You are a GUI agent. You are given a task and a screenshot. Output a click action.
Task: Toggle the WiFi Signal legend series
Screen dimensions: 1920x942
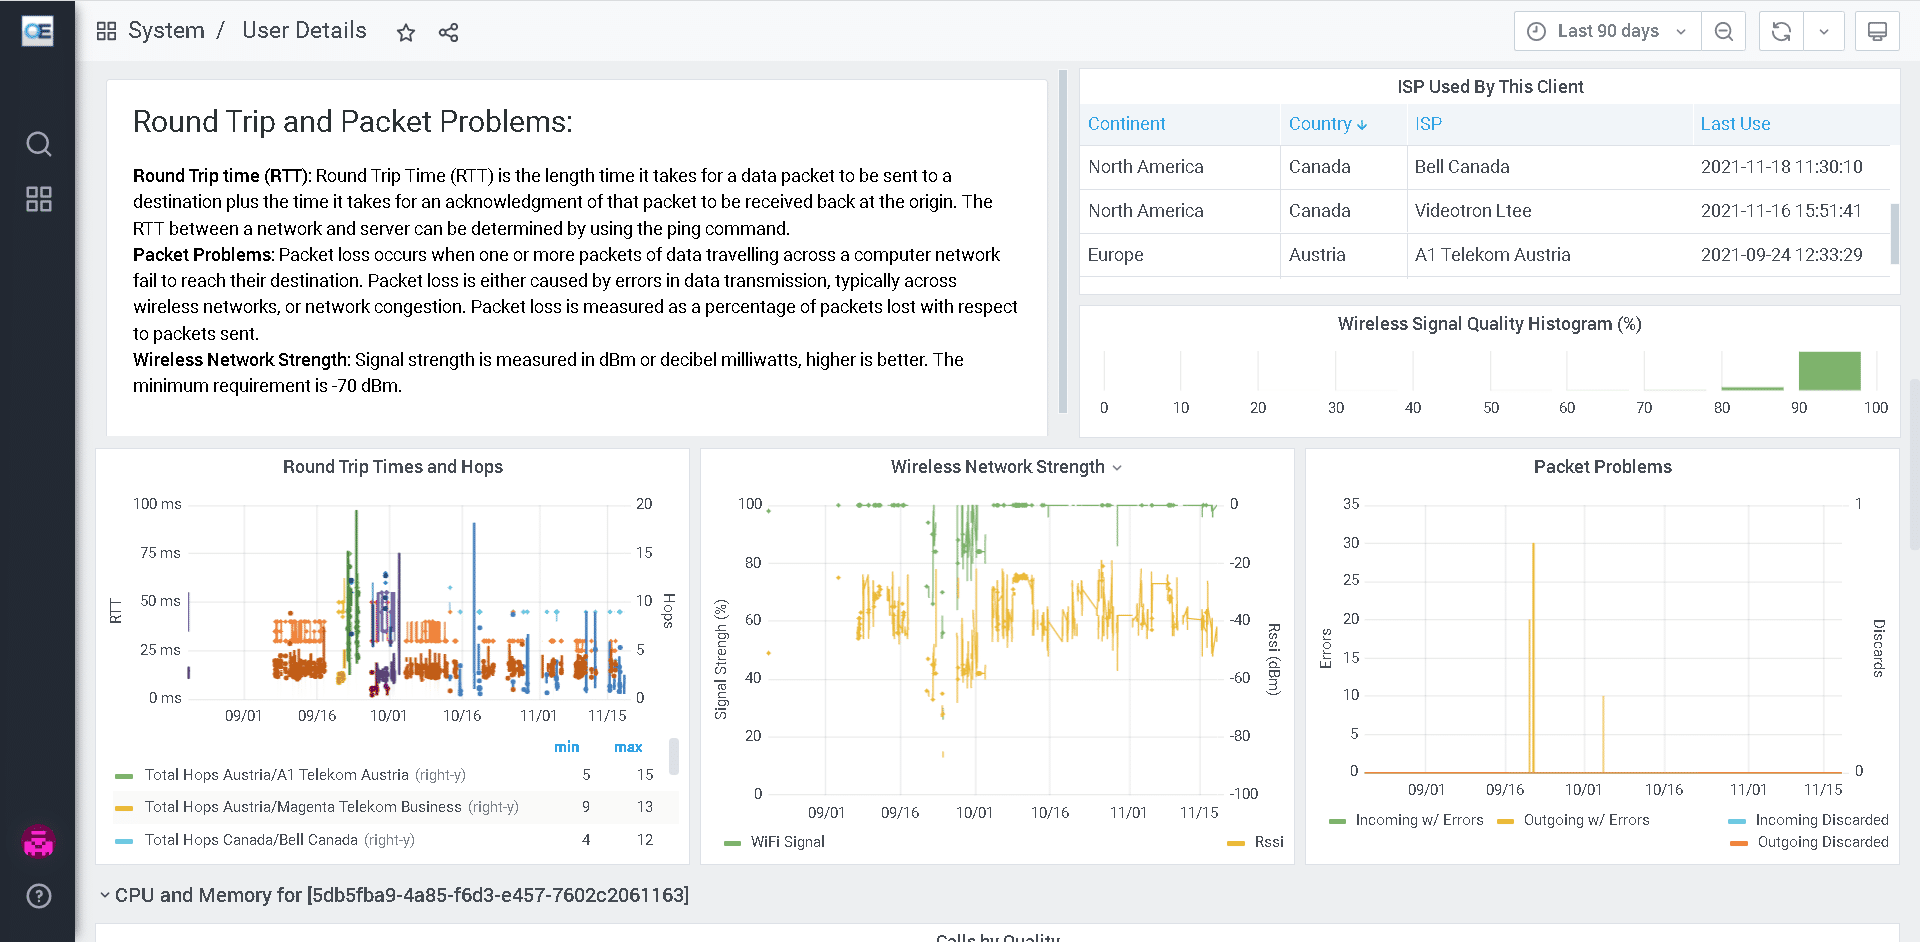click(787, 842)
